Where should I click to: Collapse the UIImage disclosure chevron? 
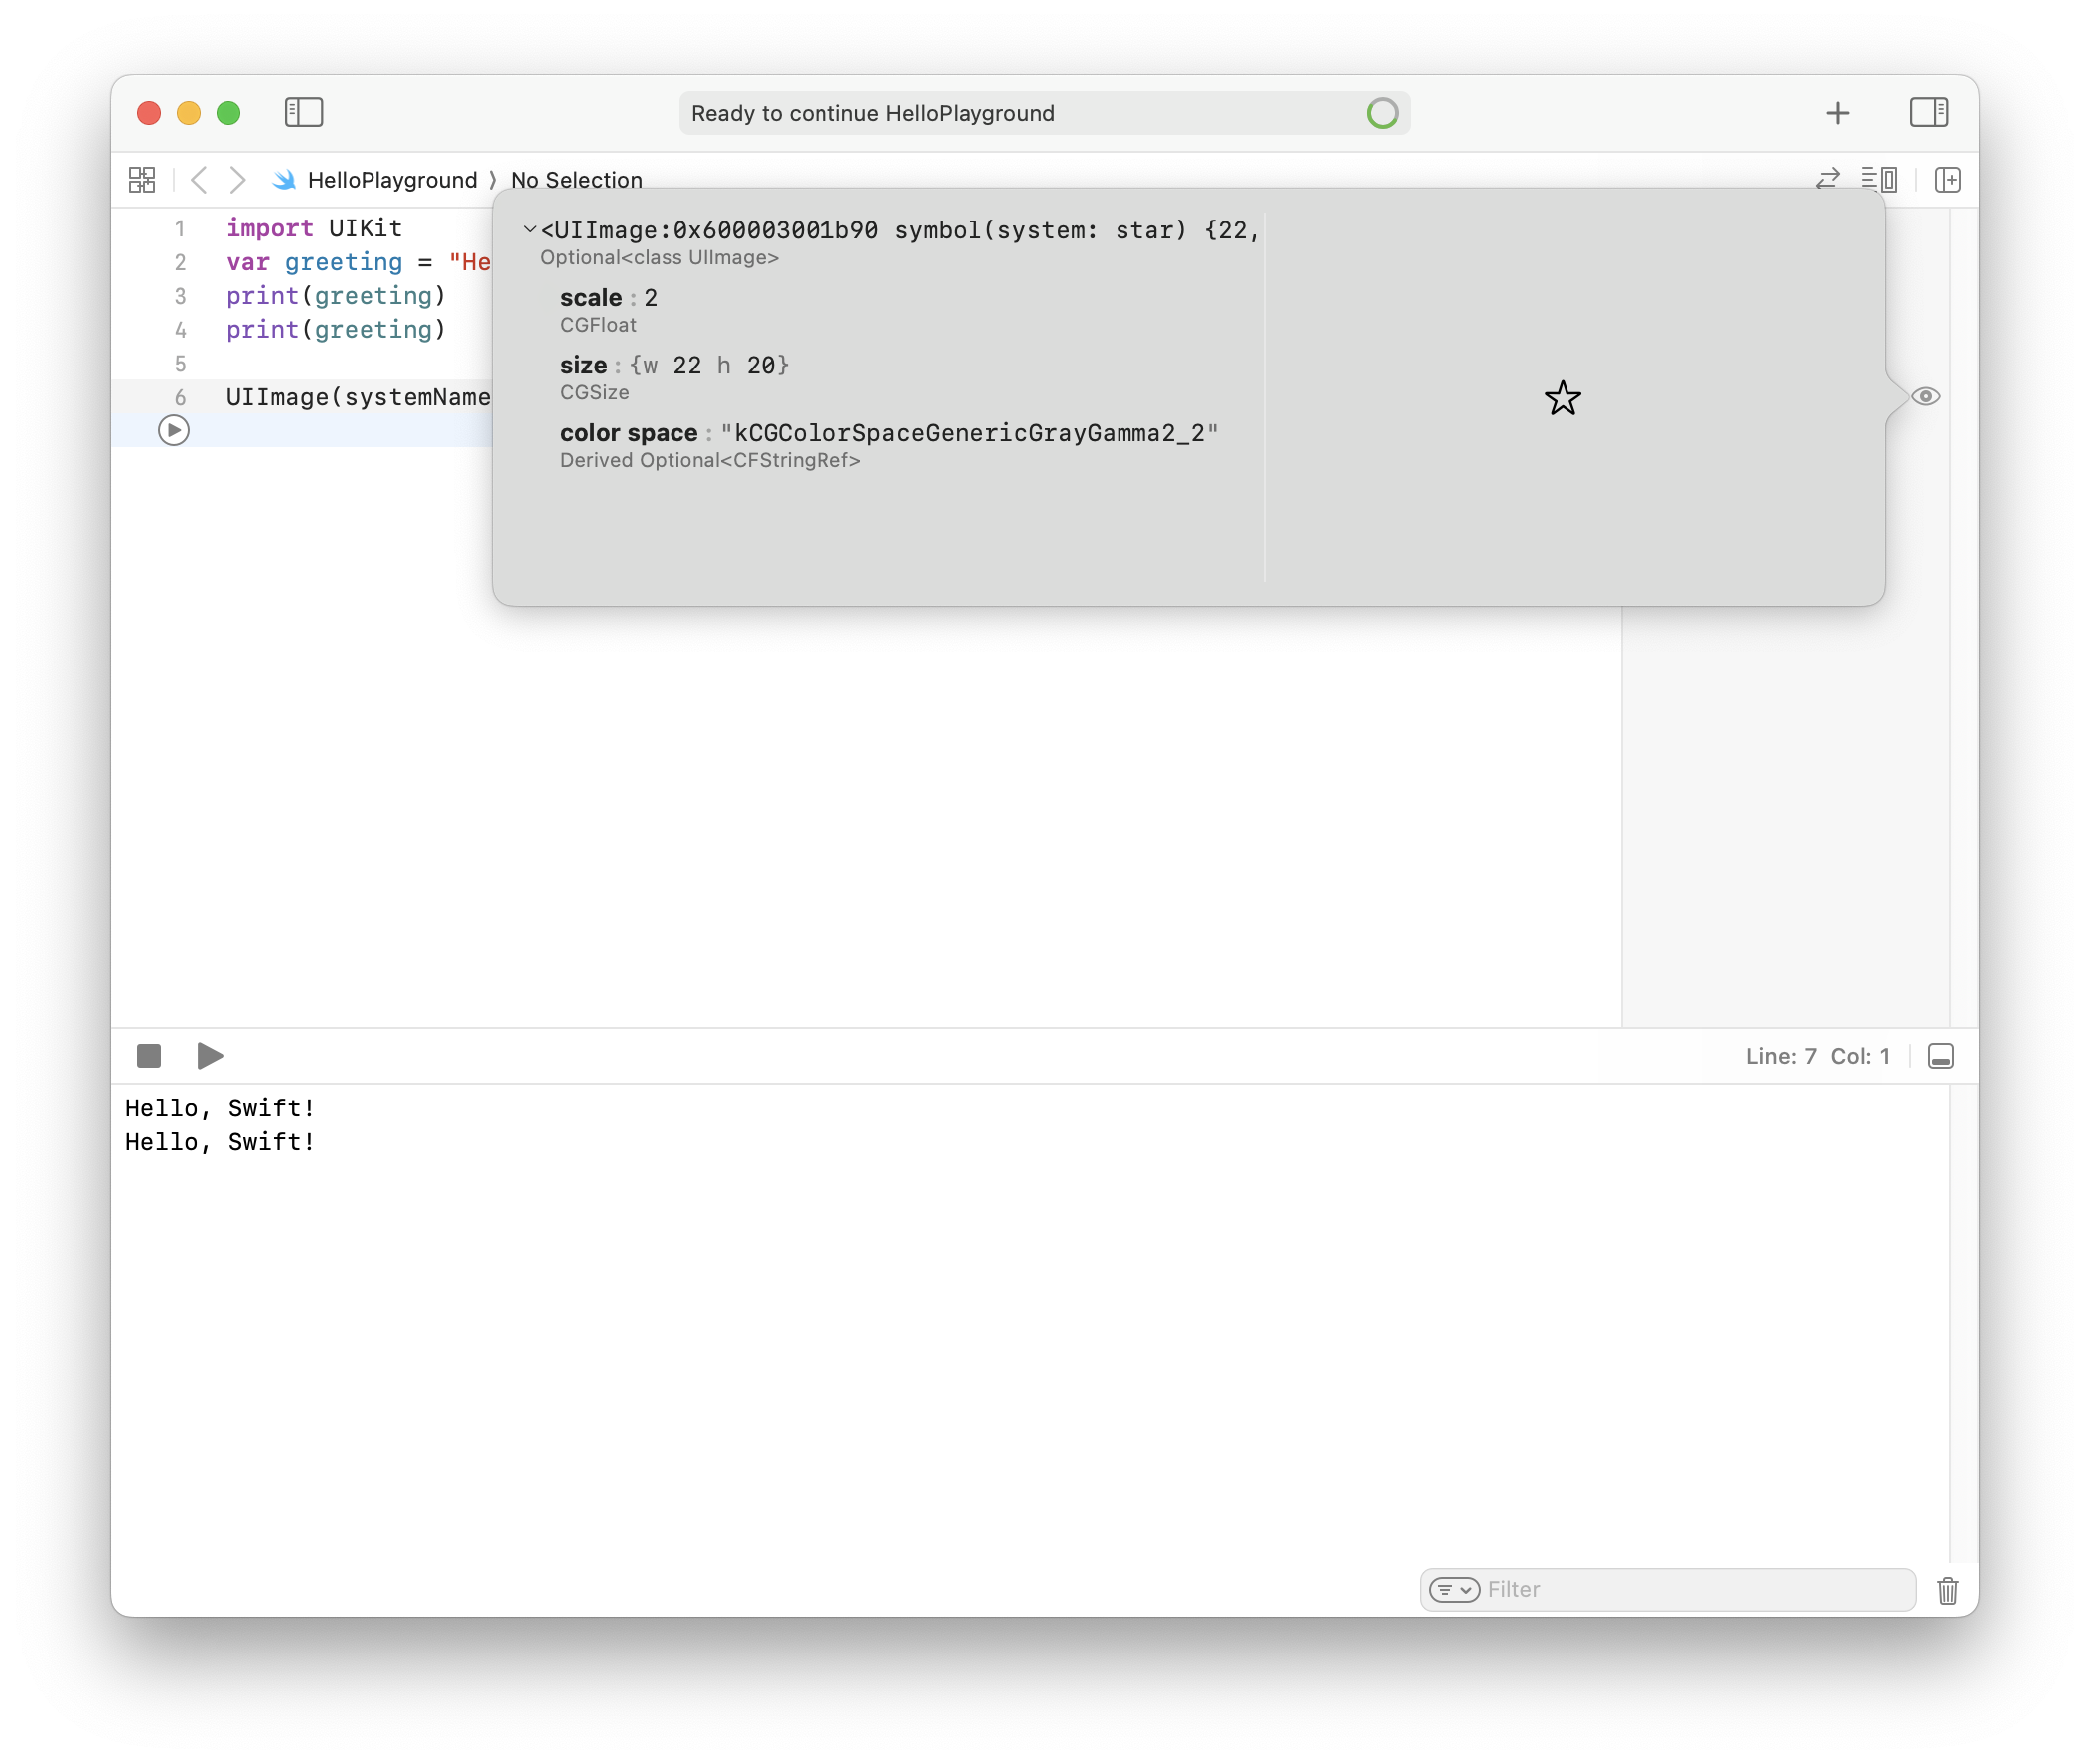[530, 230]
